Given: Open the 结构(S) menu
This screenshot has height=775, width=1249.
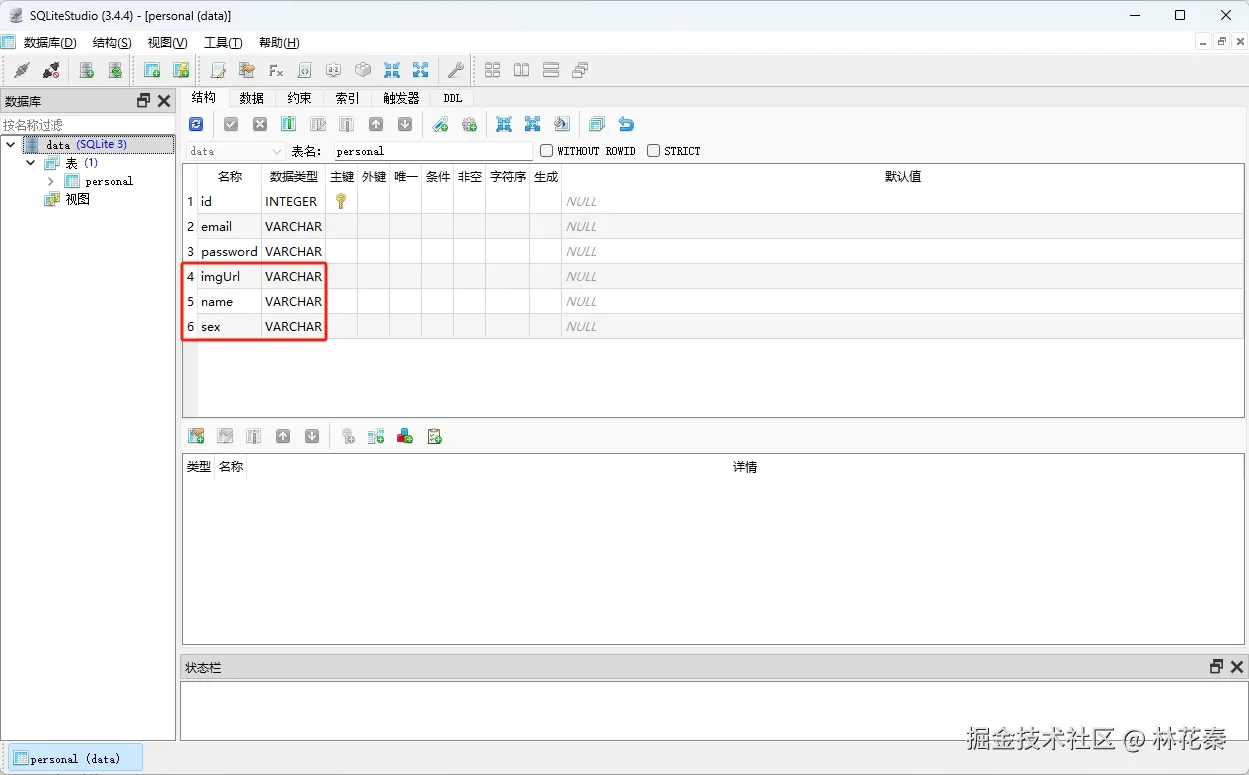Looking at the screenshot, I should tap(112, 43).
